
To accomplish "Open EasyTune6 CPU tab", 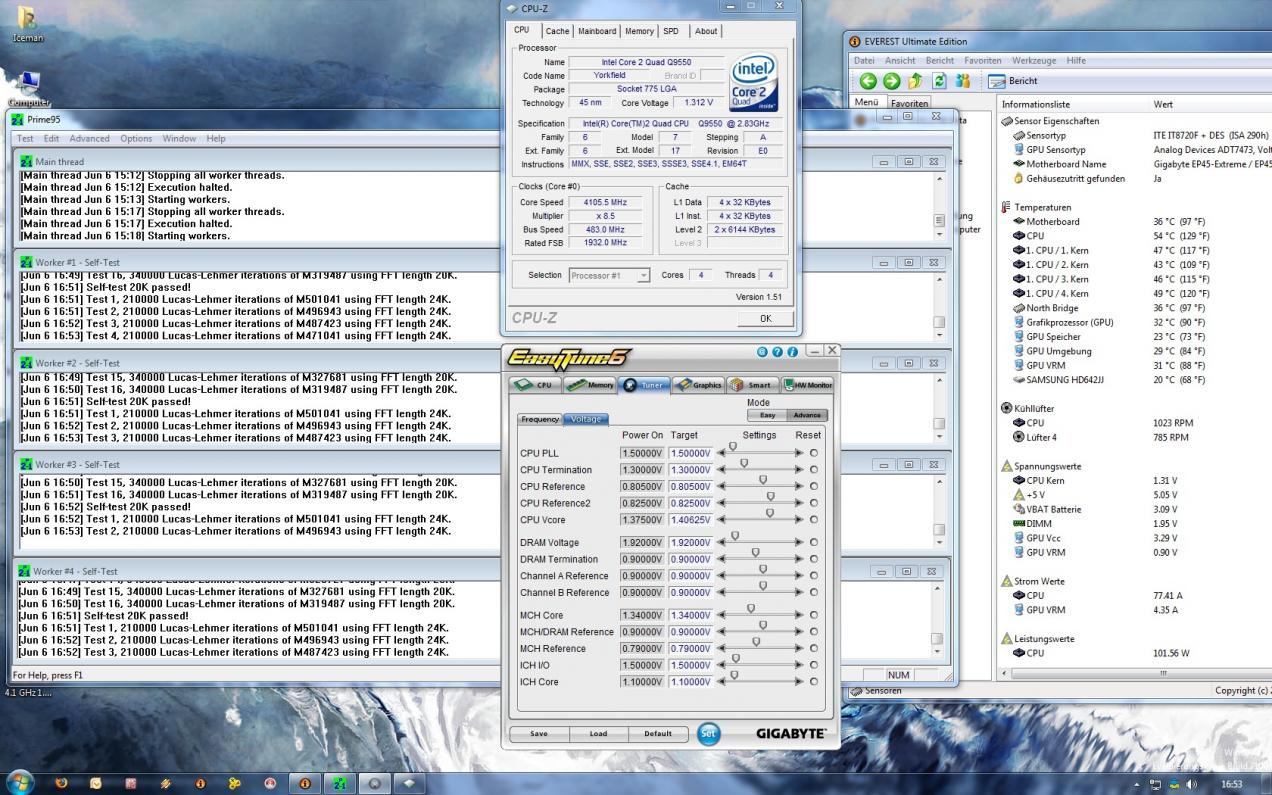I will tap(536, 385).
